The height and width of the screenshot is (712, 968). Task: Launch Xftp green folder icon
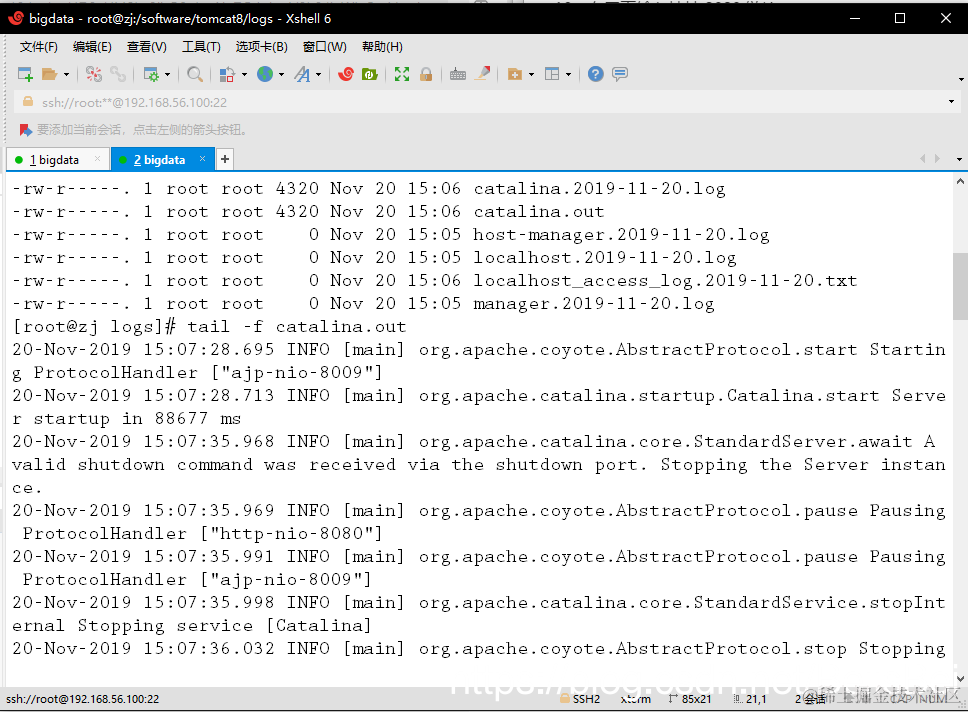click(x=370, y=74)
